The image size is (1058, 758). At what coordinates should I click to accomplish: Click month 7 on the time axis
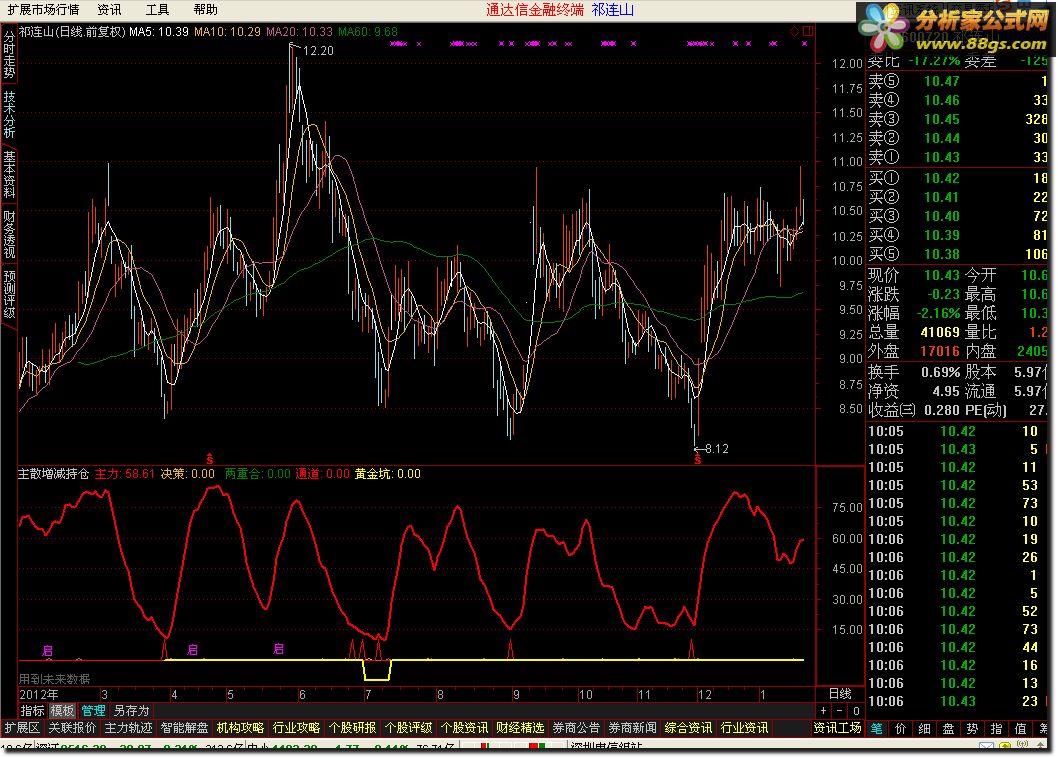click(368, 695)
